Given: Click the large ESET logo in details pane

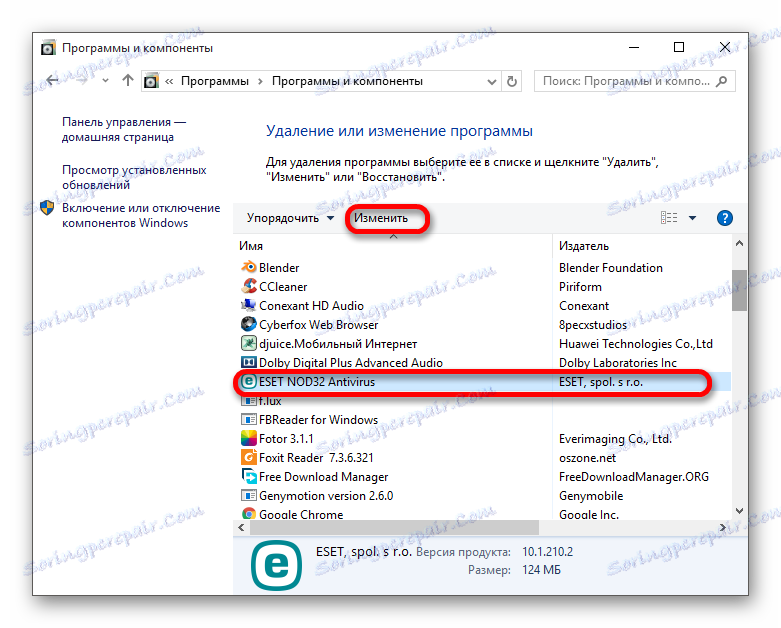Looking at the screenshot, I should [276, 565].
